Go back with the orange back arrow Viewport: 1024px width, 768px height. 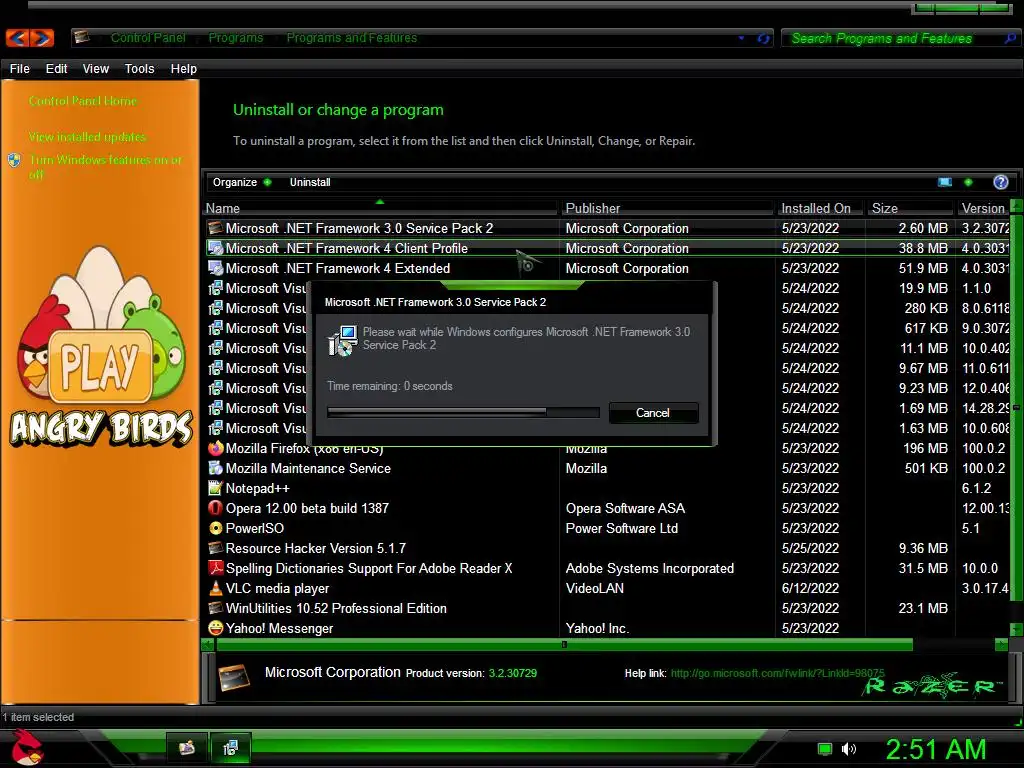[18, 38]
